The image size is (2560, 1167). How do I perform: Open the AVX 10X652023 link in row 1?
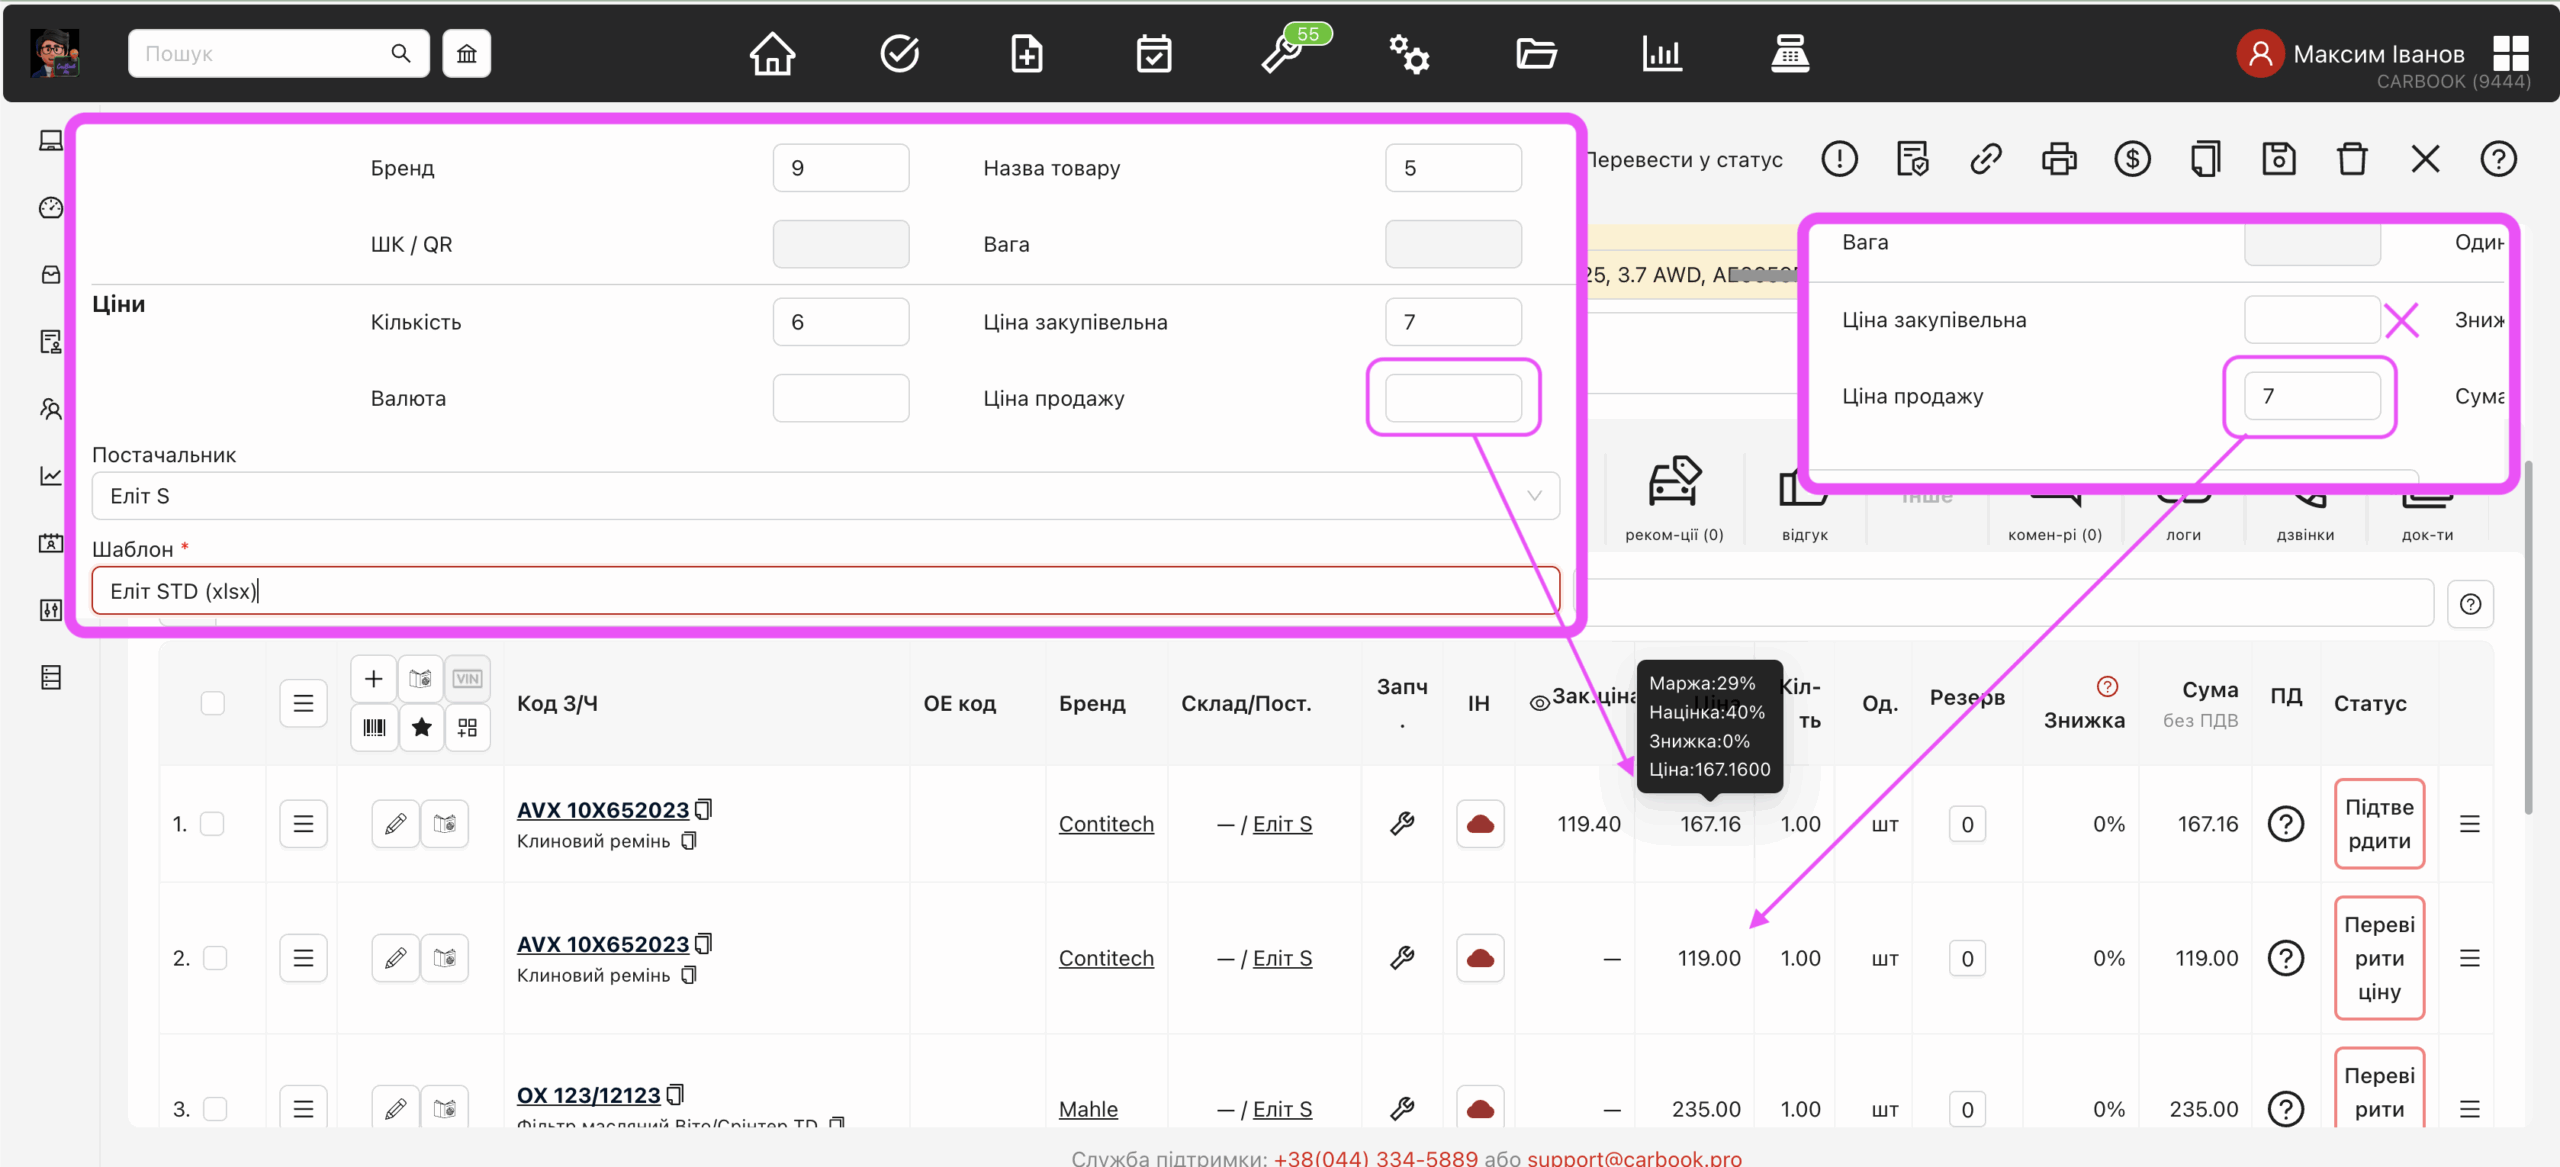[602, 810]
